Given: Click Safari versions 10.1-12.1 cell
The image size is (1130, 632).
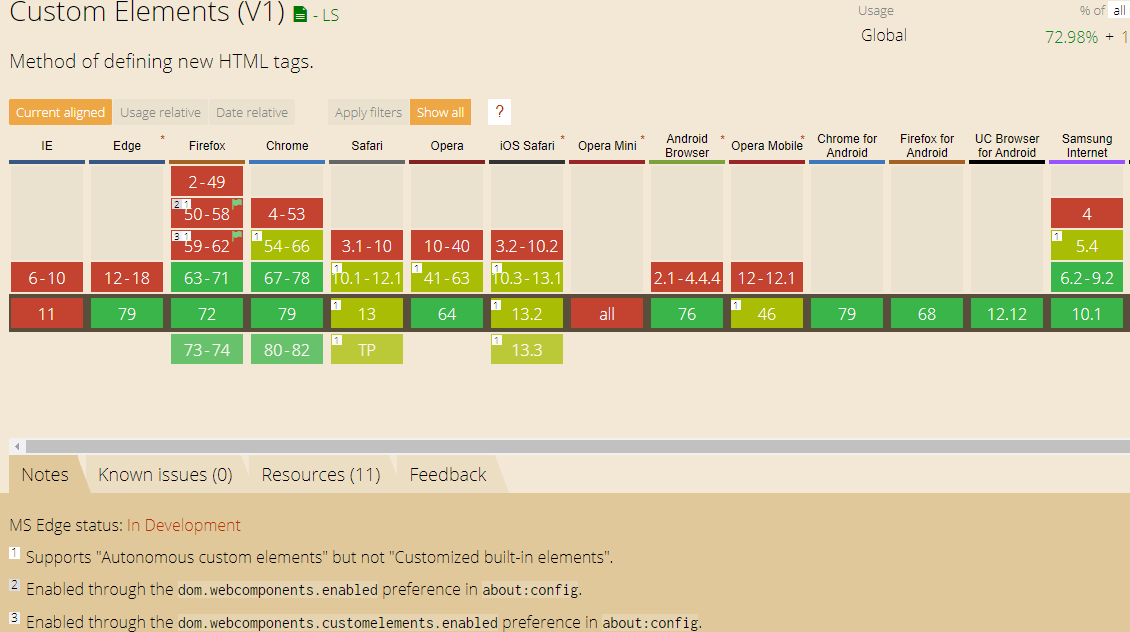Looking at the screenshot, I should [367, 277].
